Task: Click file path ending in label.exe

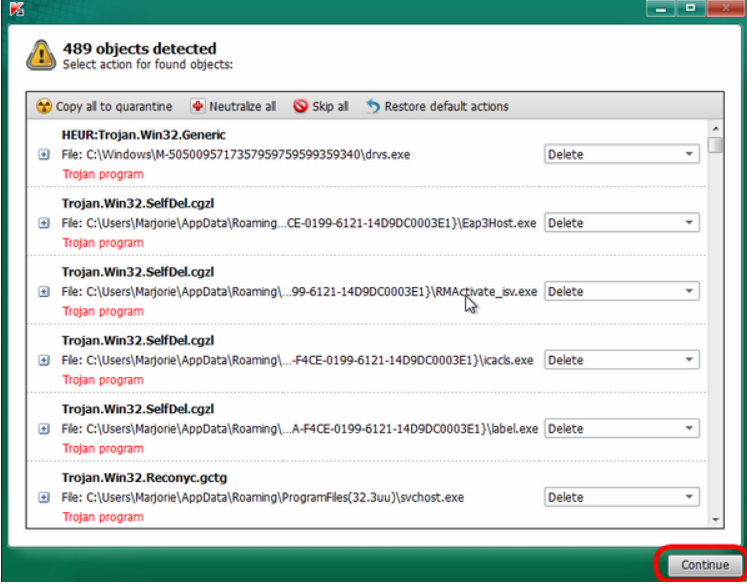Action: (x=300, y=429)
